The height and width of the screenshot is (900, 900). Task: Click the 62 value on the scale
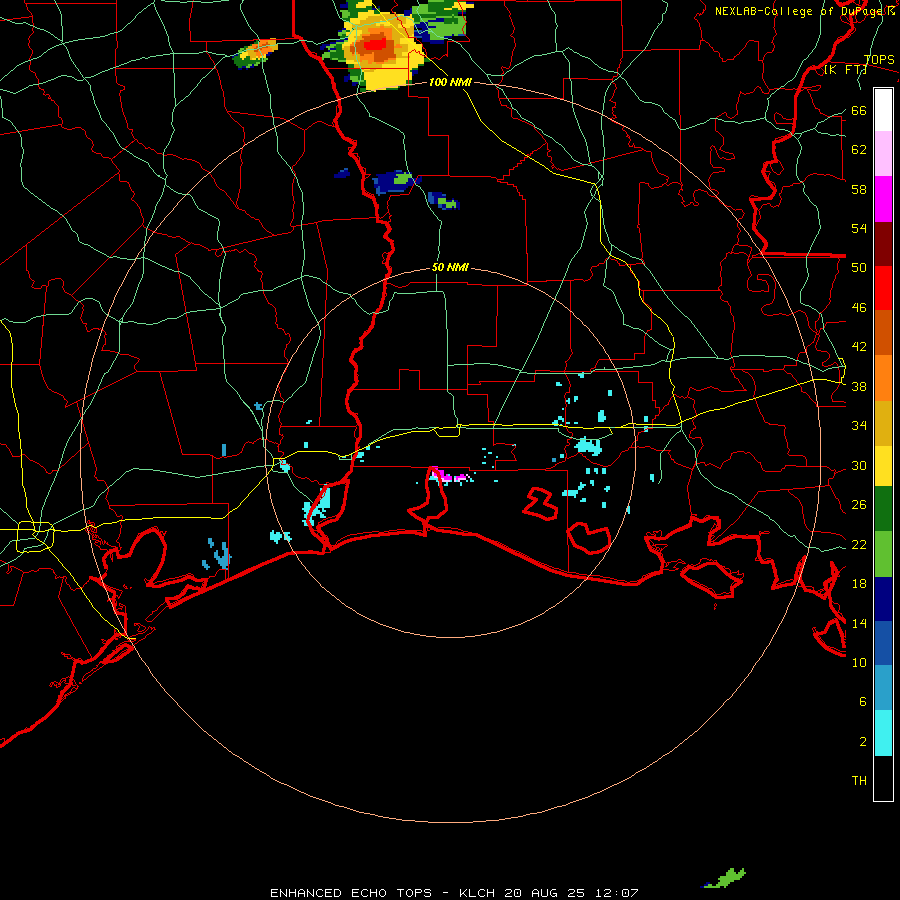(859, 150)
